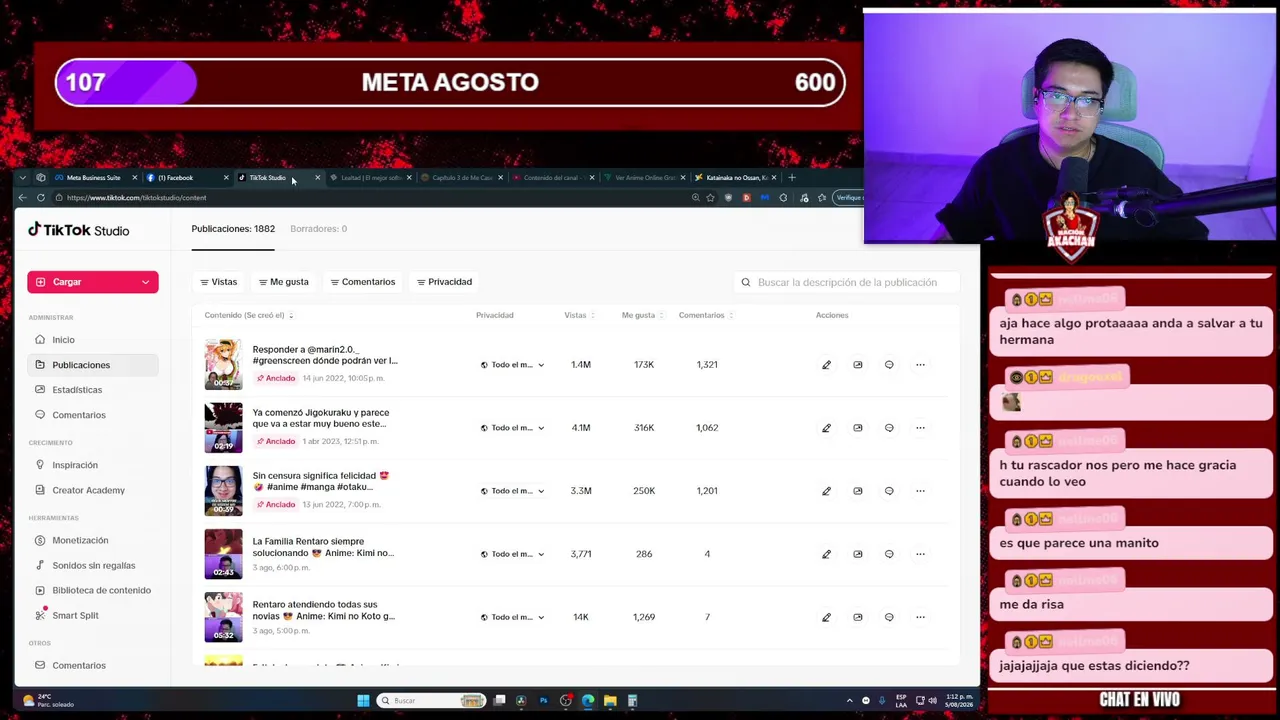The height and width of the screenshot is (720, 1280).
Task: Open thumbnail of 'Ya comenzó Jigokuraku' video
Action: [223, 428]
